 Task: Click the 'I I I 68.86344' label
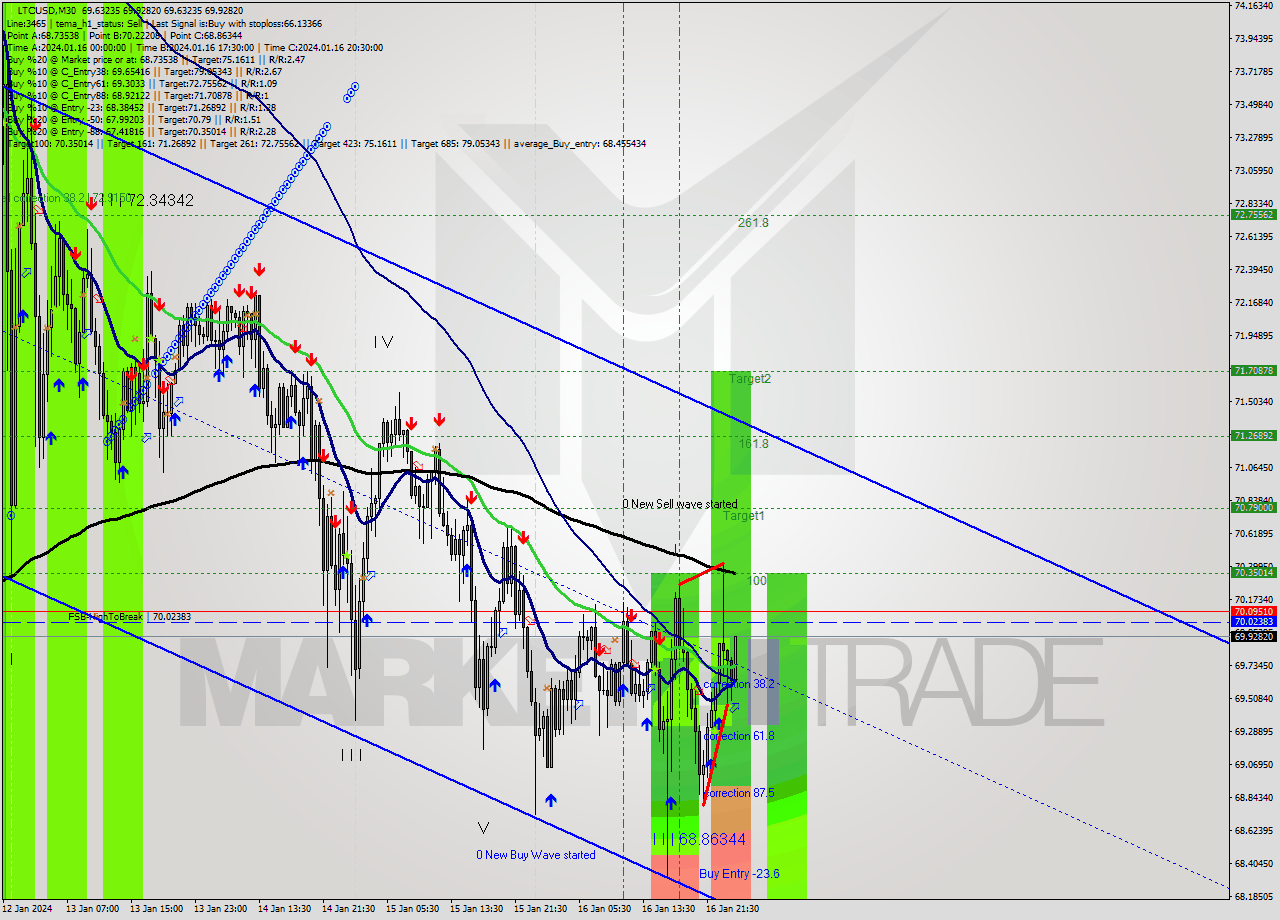pyautogui.click(x=698, y=840)
